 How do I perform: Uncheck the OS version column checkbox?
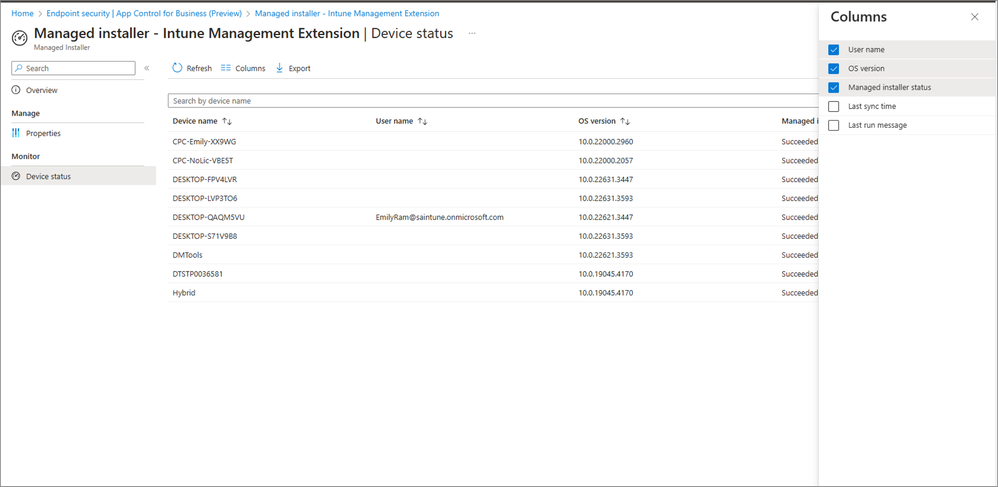point(834,68)
